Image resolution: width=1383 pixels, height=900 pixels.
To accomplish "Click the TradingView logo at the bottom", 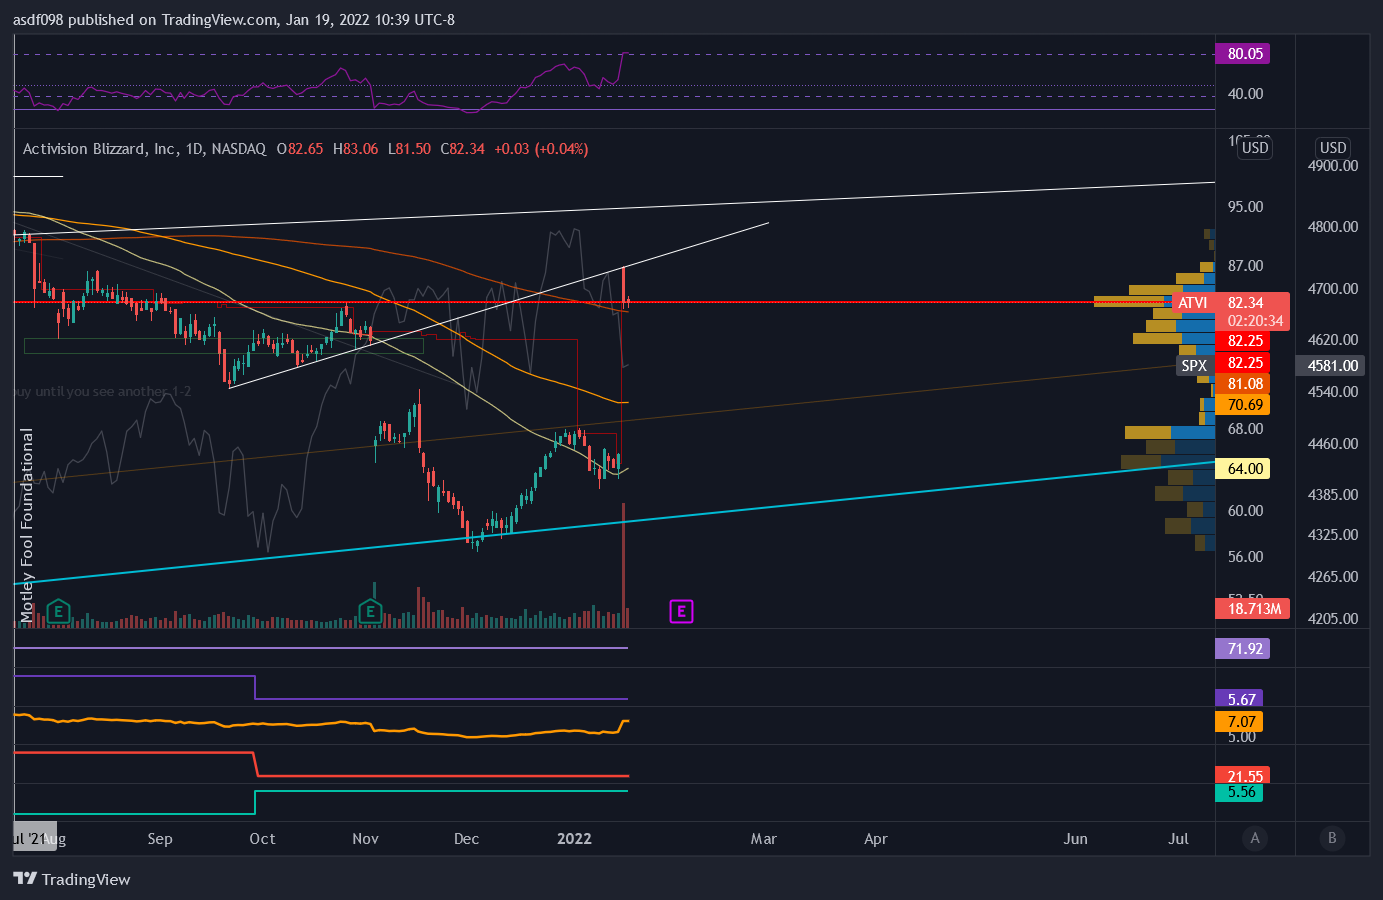I will (72, 879).
